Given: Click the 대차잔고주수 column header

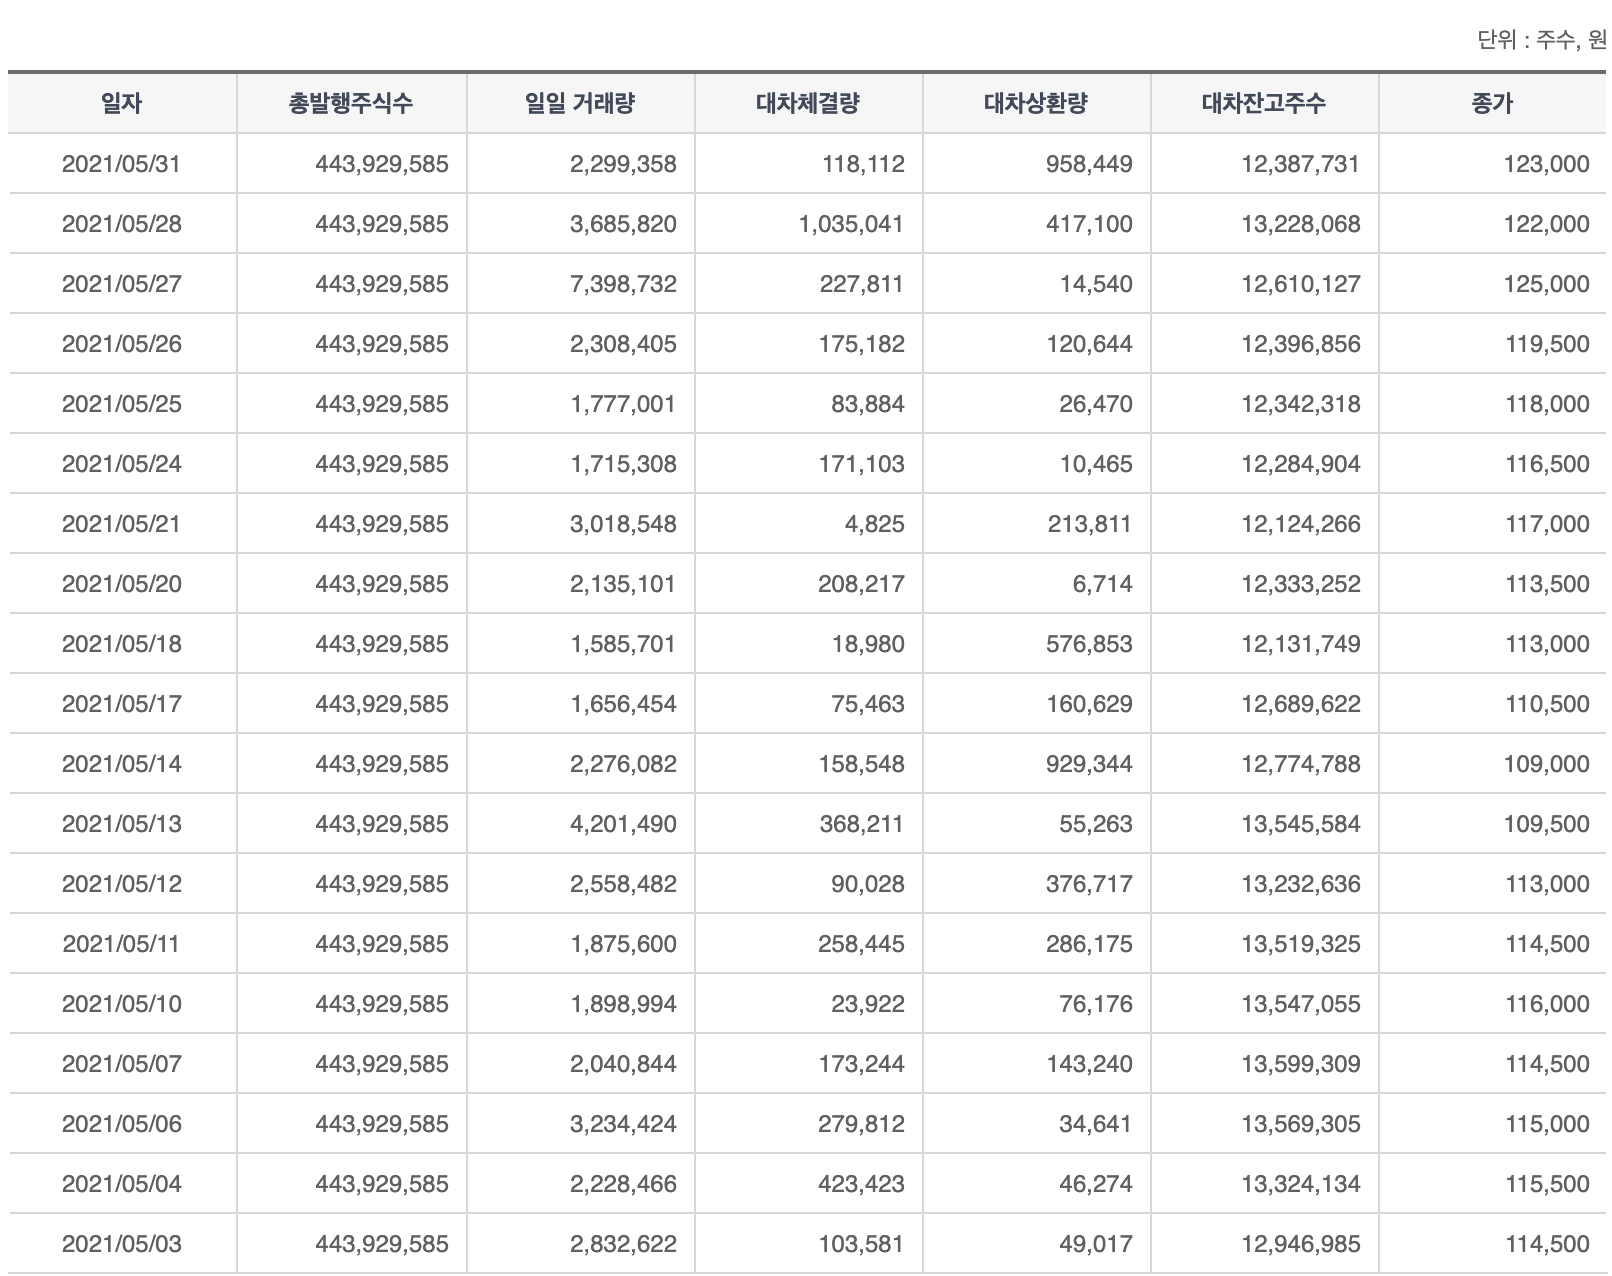Looking at the screenshot, I should 1264,103.
